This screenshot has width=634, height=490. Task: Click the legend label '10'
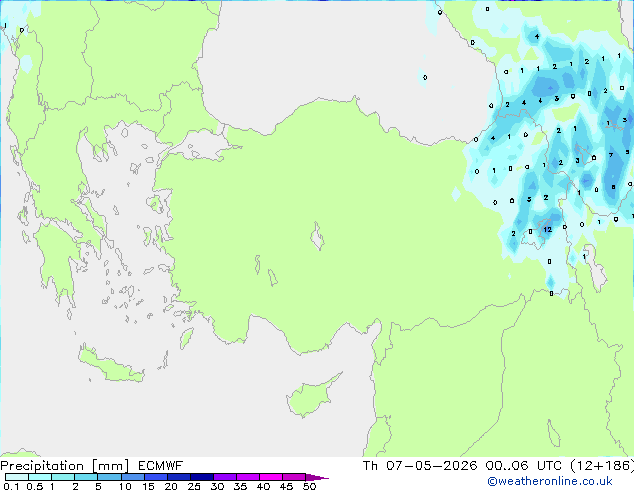pyautogui.click(x=125, y=486)
